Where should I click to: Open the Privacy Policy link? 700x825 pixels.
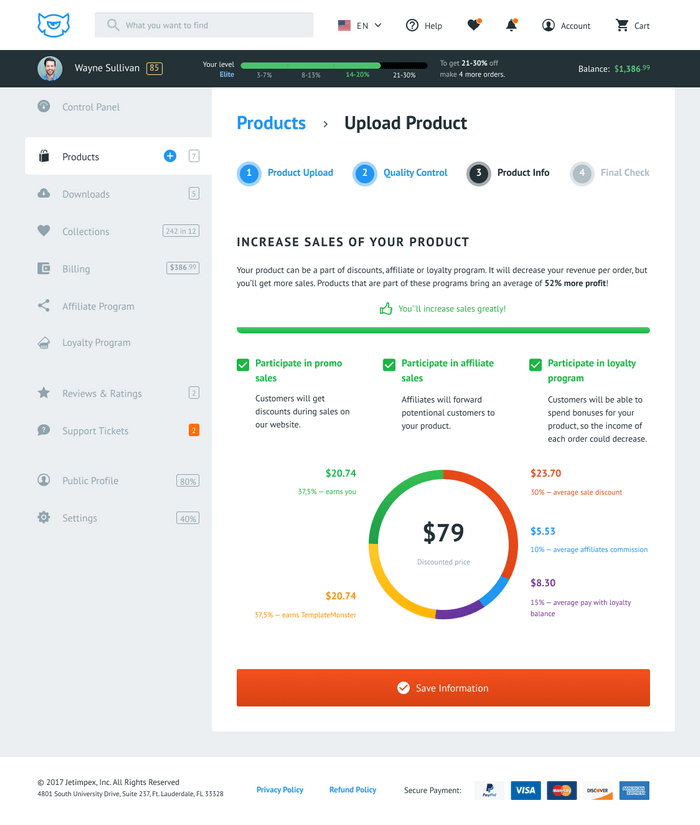280,790
